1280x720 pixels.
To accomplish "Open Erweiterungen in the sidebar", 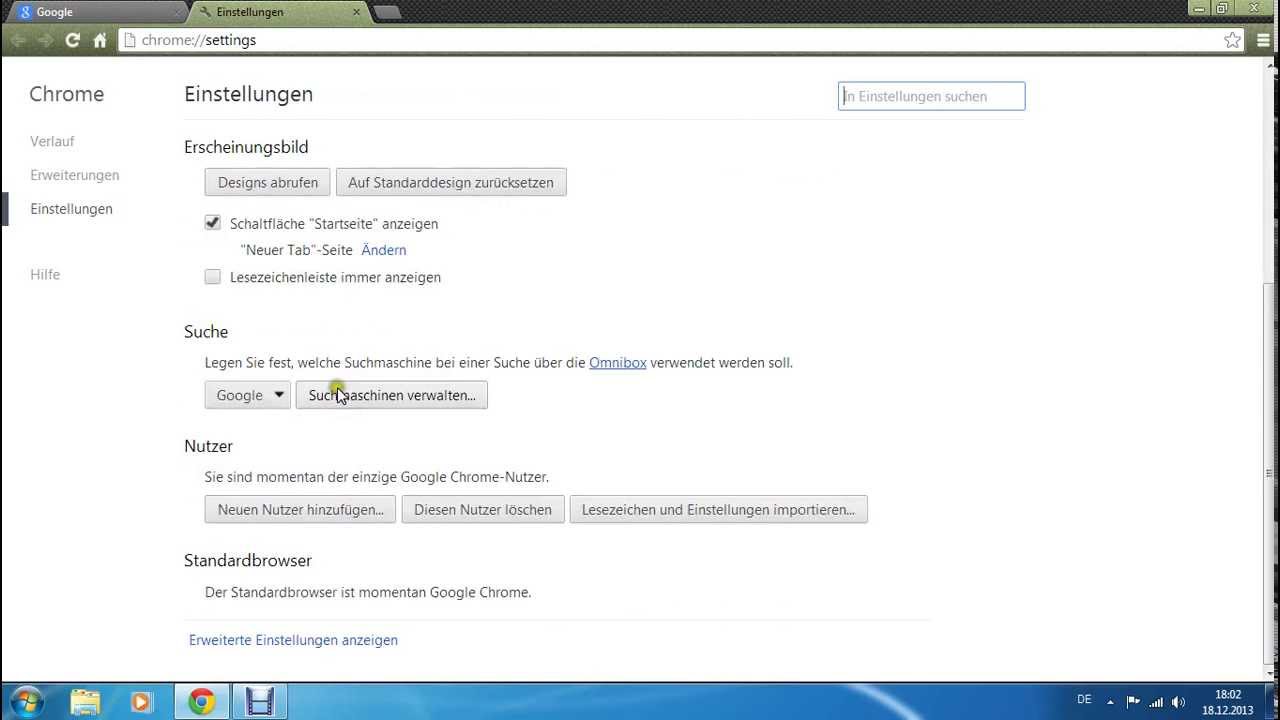I will click(75, 175).
